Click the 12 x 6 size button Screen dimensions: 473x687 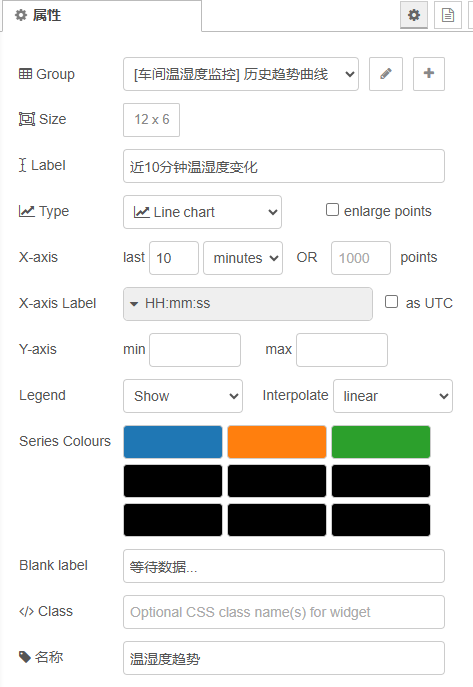(152, 120)
